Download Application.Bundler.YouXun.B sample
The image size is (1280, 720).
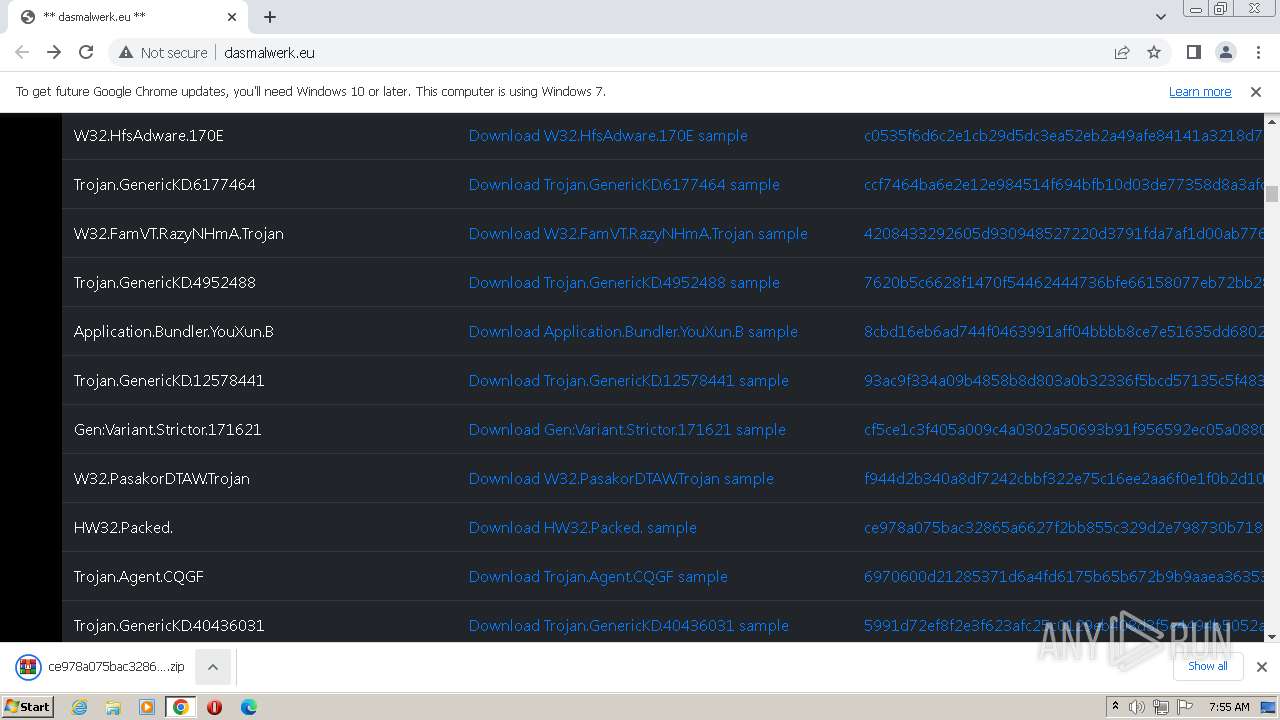tap(633, 331)
